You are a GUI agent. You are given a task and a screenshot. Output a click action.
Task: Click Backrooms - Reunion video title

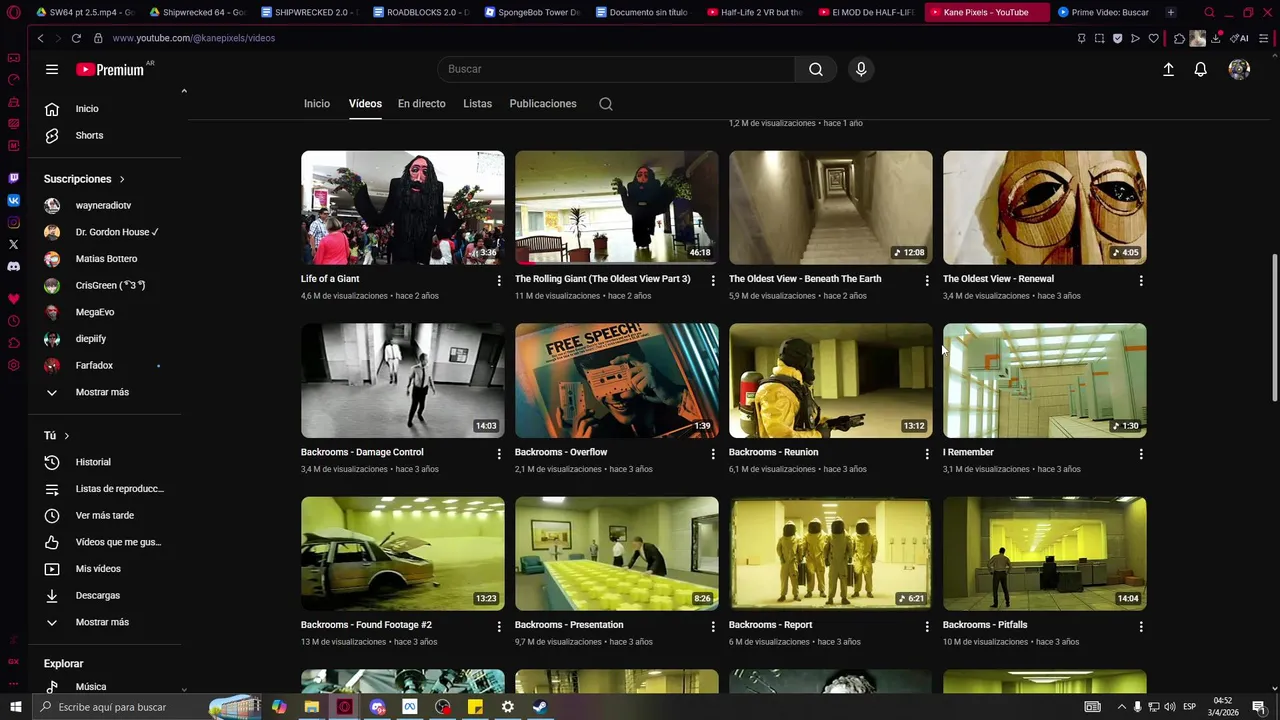coord(773,452)
